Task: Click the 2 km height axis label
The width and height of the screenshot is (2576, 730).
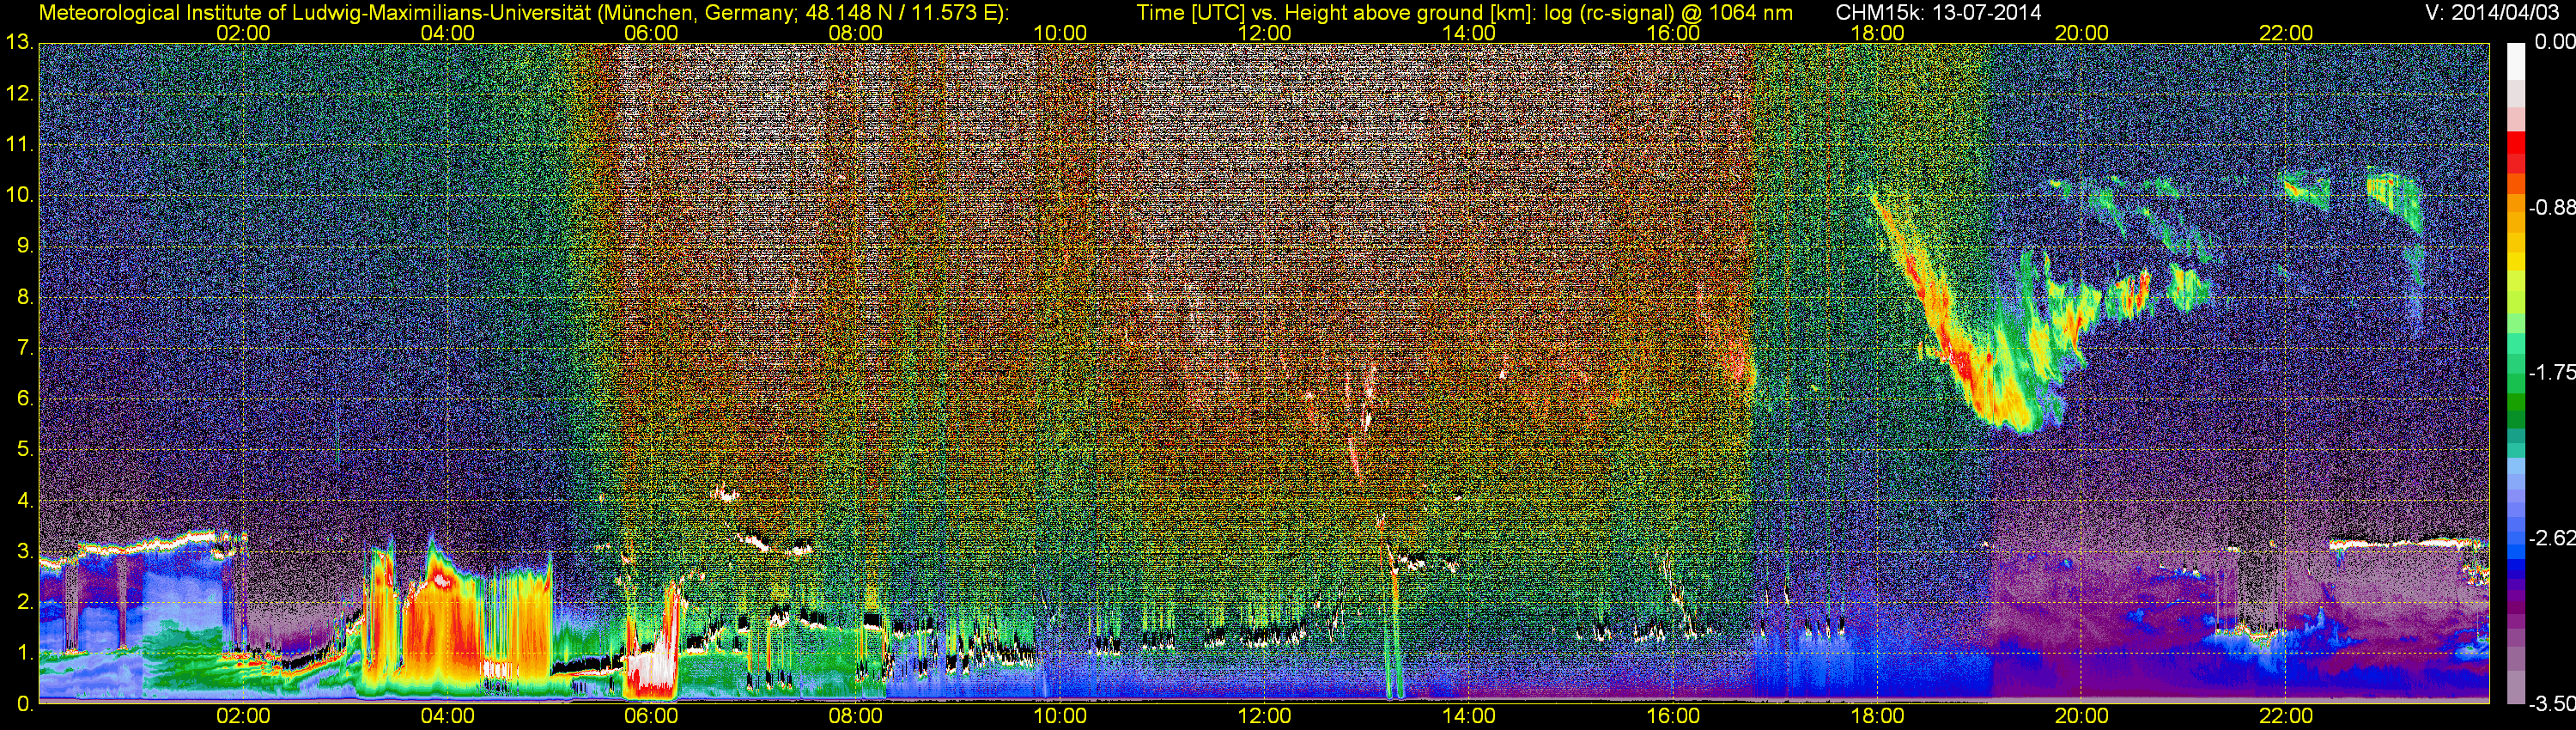Action: [x=25, y=602]
